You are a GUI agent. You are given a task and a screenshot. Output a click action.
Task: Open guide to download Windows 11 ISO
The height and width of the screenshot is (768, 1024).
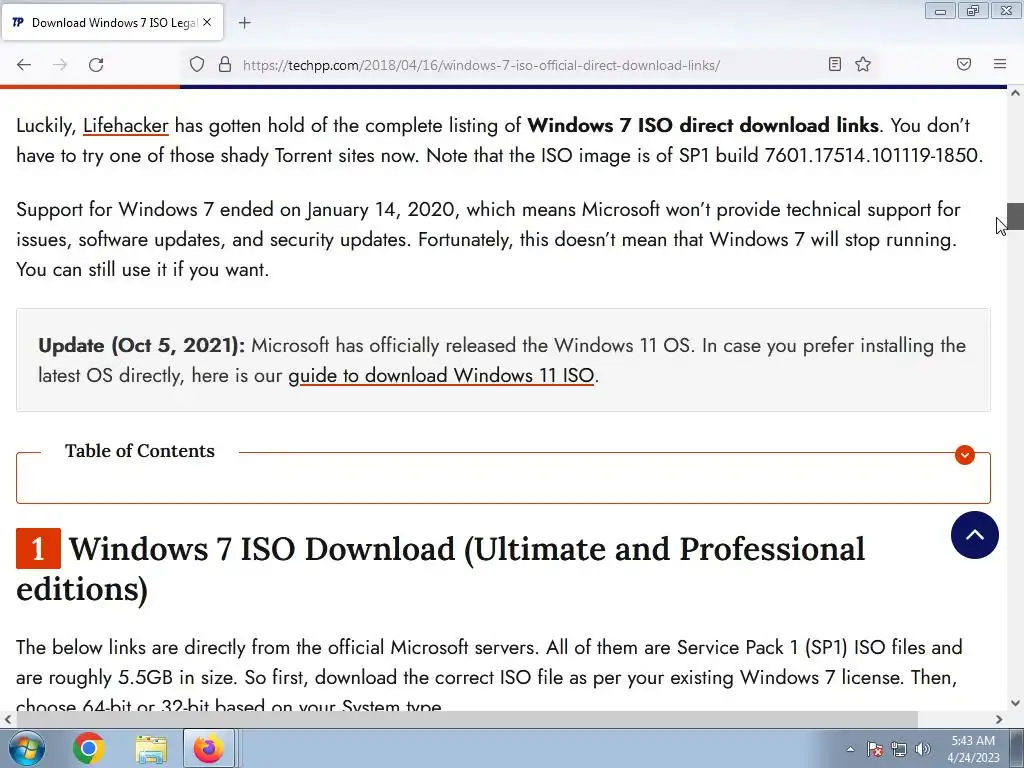(x=441, y=376)
